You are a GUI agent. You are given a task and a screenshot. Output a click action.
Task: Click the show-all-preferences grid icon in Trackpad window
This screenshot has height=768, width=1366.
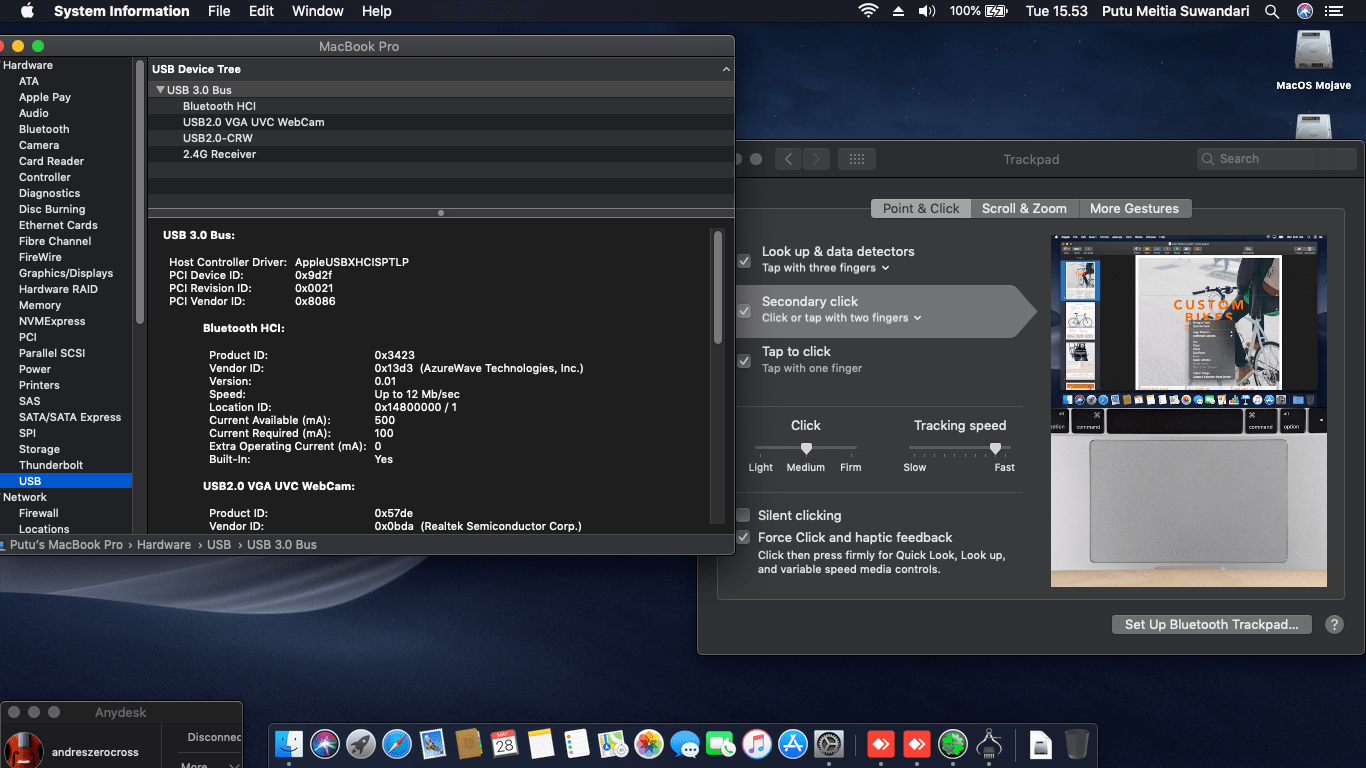(857, 158)
